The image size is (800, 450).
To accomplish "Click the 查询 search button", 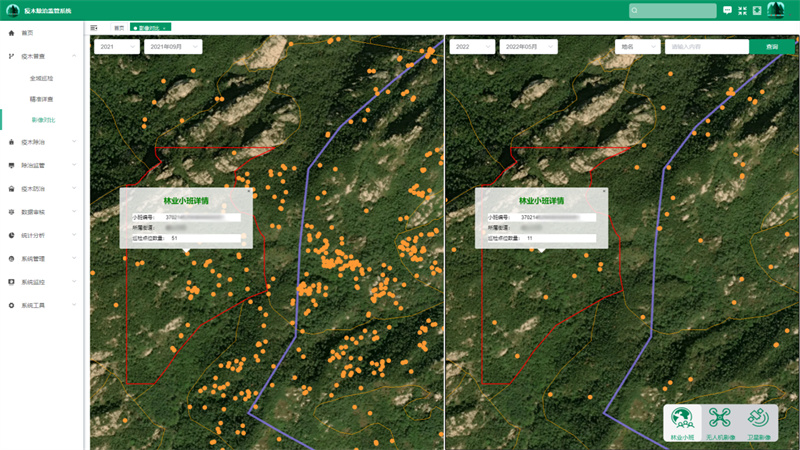I will (x=771, y=47).
